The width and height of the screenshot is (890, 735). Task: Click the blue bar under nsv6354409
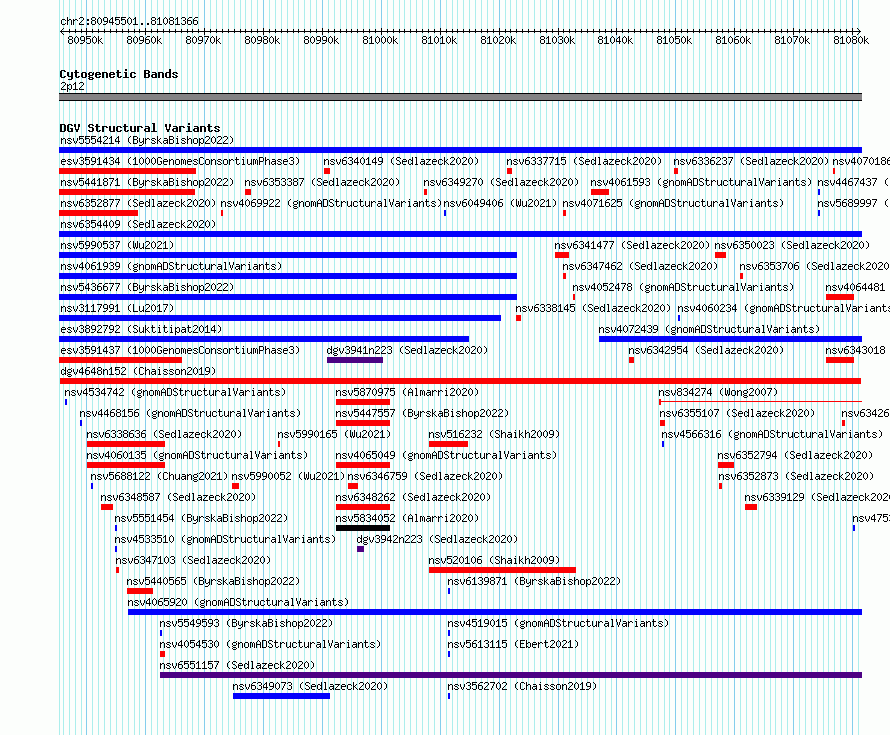[x=460, y=234]
